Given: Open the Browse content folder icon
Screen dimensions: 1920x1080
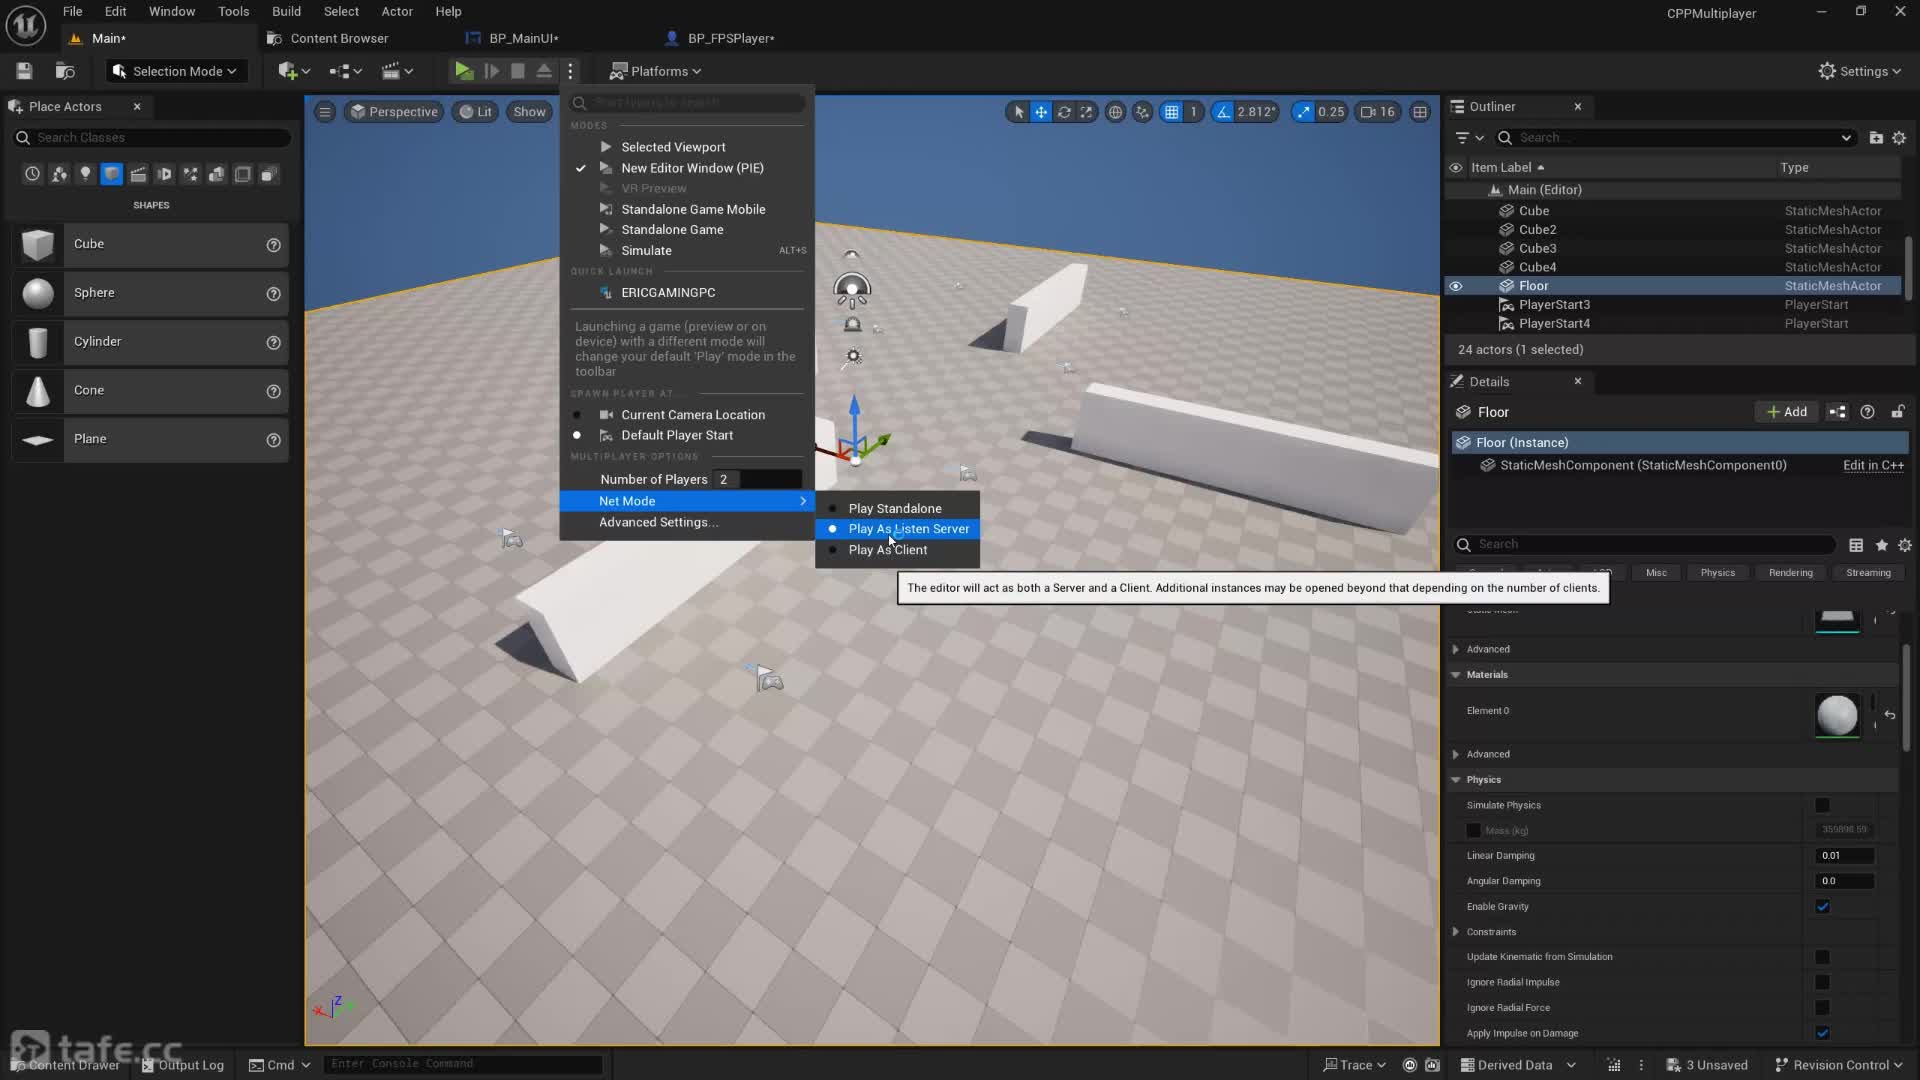Looking at the screenshot, I should tap(65, 71).
